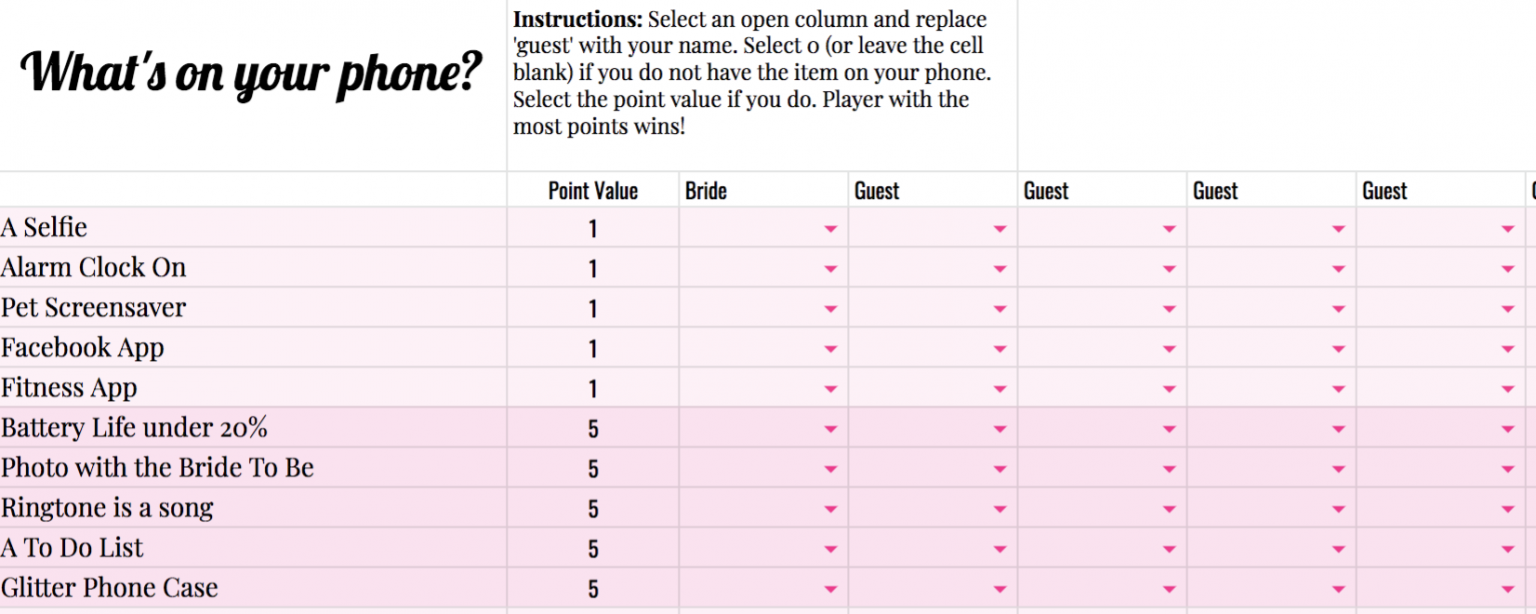Click the Point Value column header
The width and height of the screenshot is (1536, 614).
tap(593, 190)
